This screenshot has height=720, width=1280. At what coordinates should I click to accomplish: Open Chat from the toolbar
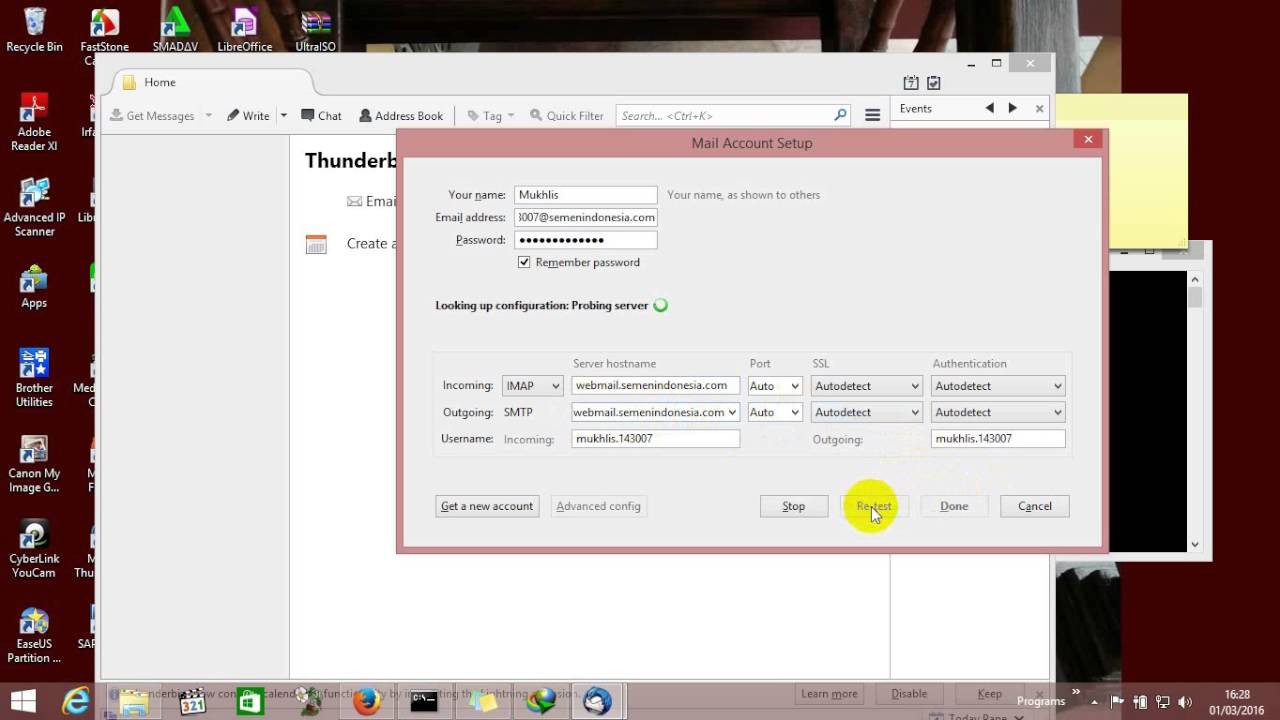pos(321,115)
